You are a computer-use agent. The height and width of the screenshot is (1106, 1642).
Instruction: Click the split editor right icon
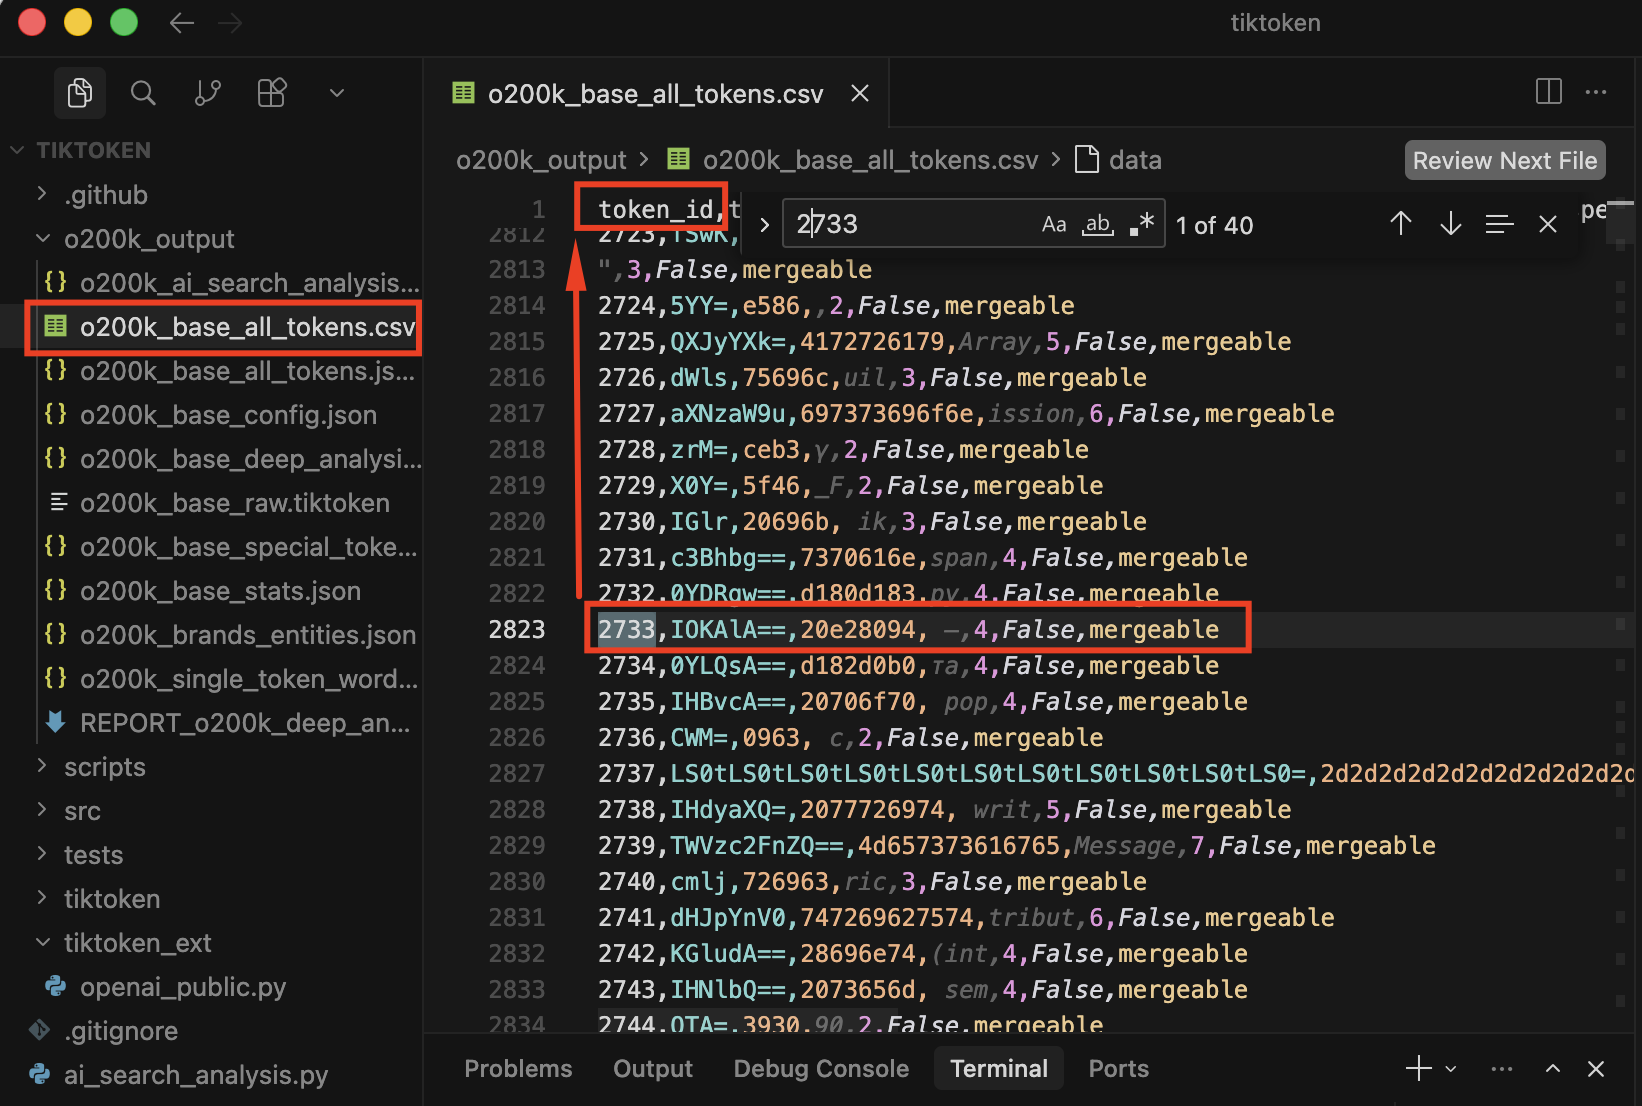[x=1548, y=92]
